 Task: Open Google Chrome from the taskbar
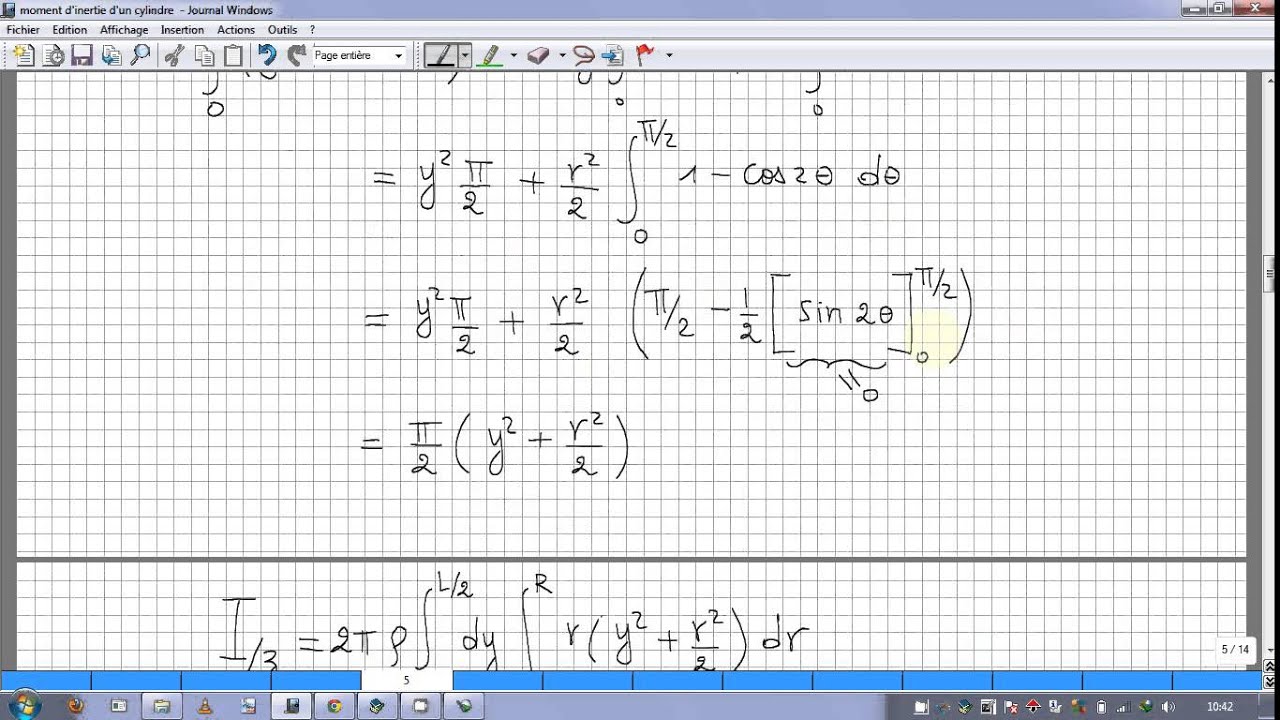[x=334, y=706]
